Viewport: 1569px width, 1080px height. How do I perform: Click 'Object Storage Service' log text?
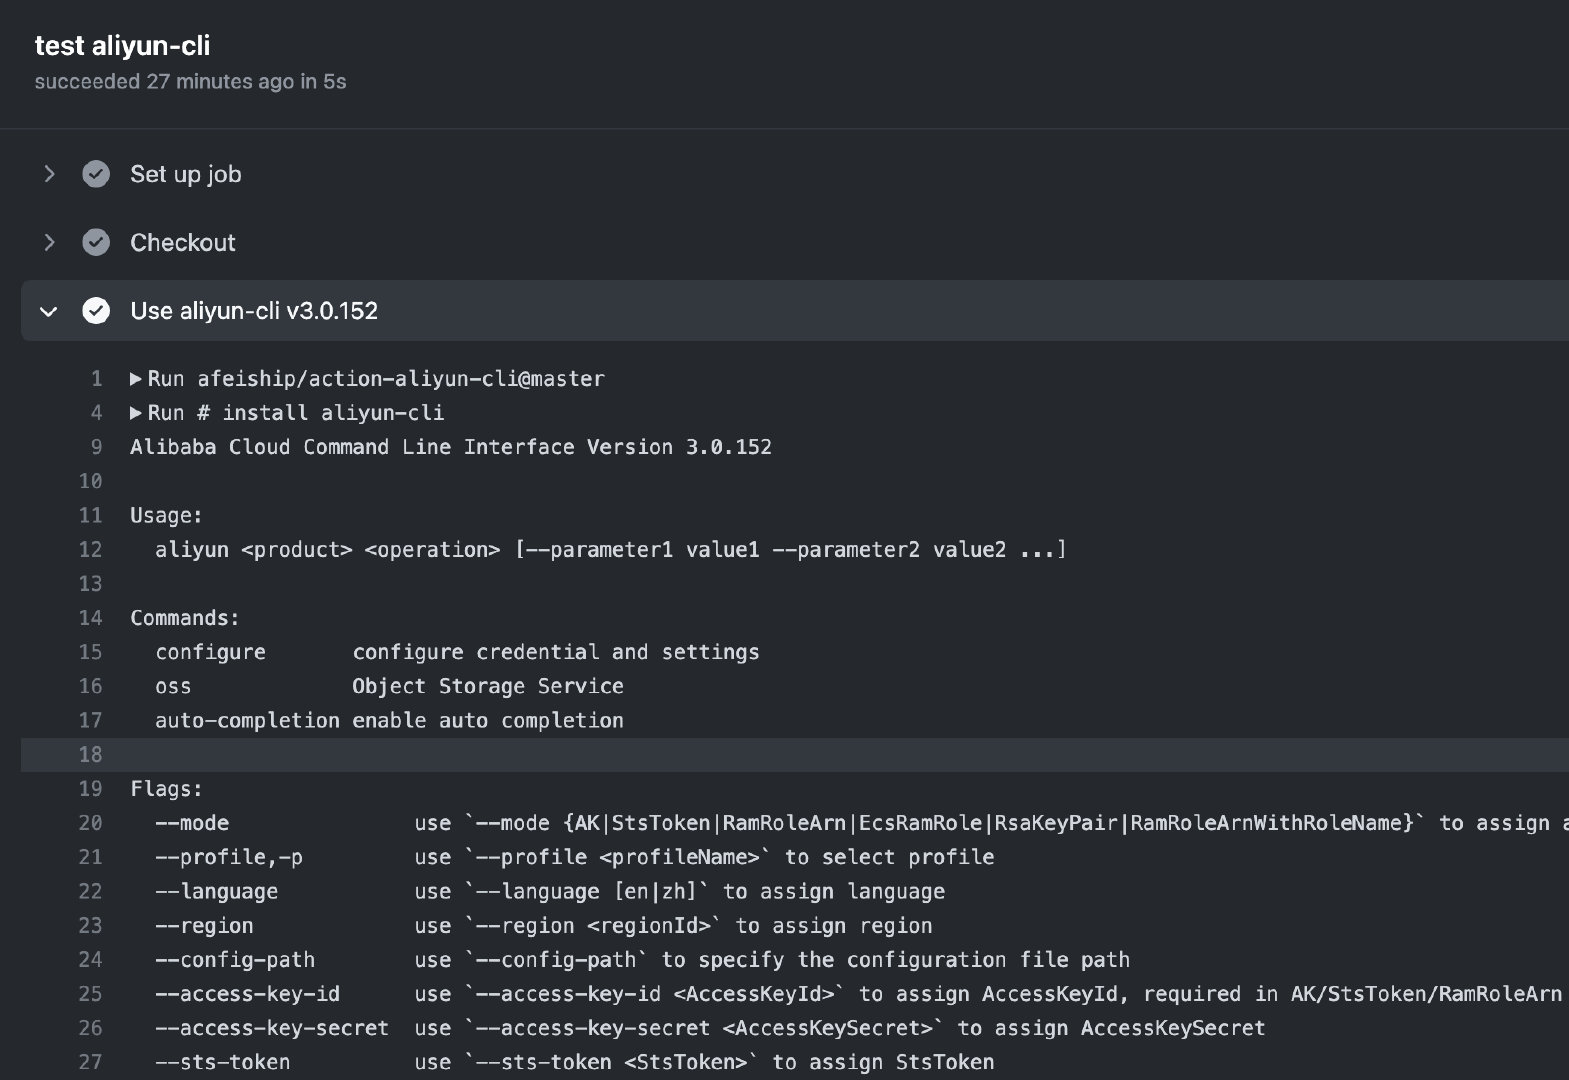[488, 686]
